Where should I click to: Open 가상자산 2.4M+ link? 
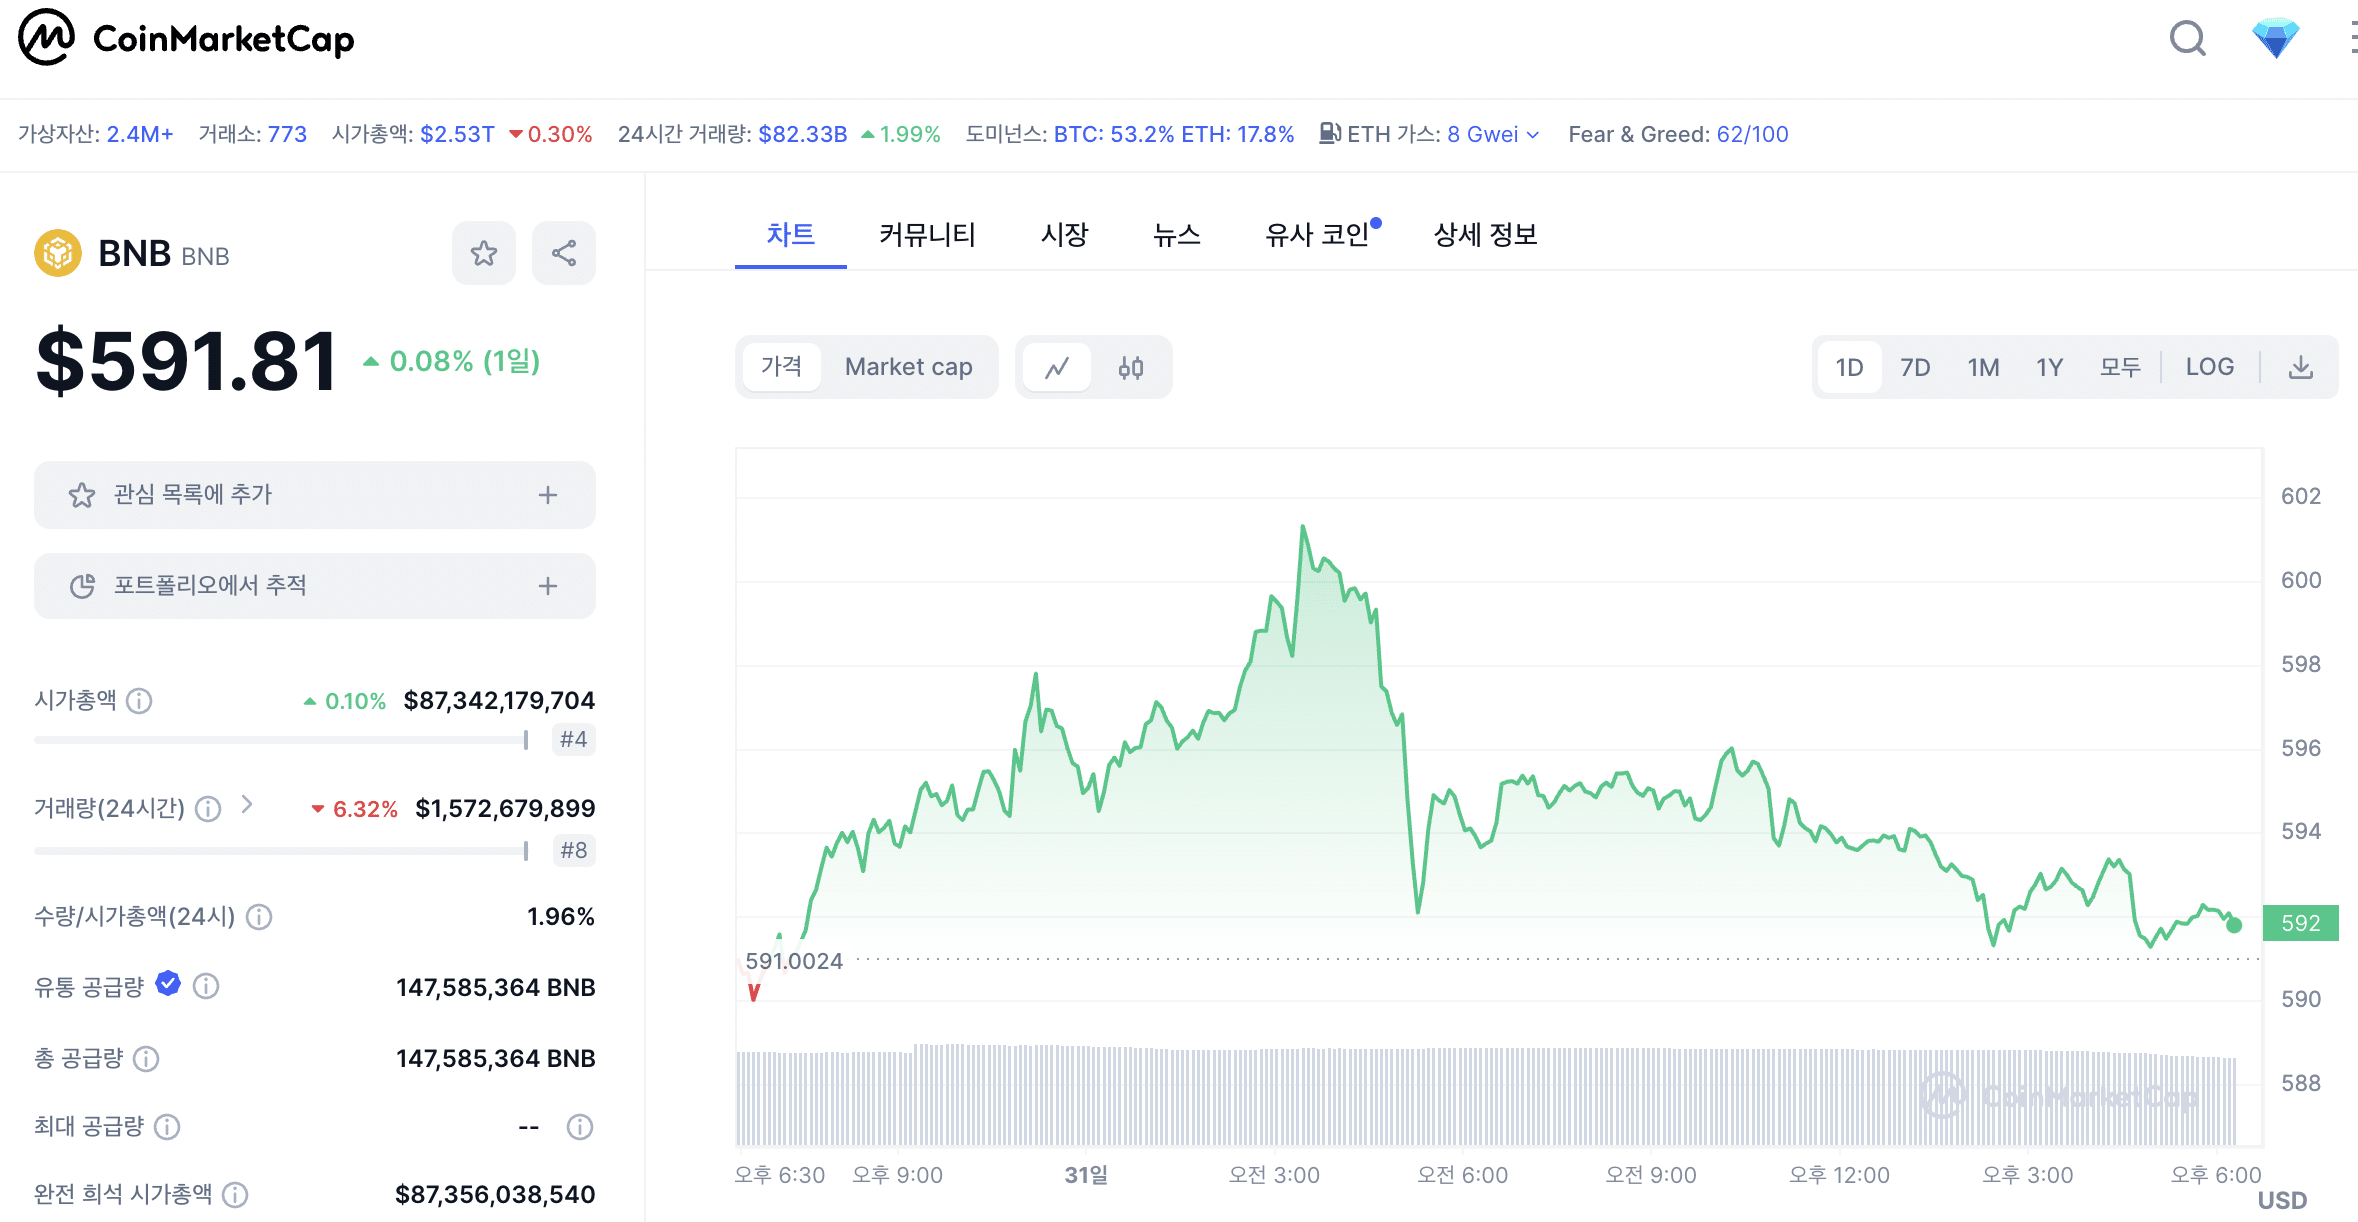[x=140, y=134]
